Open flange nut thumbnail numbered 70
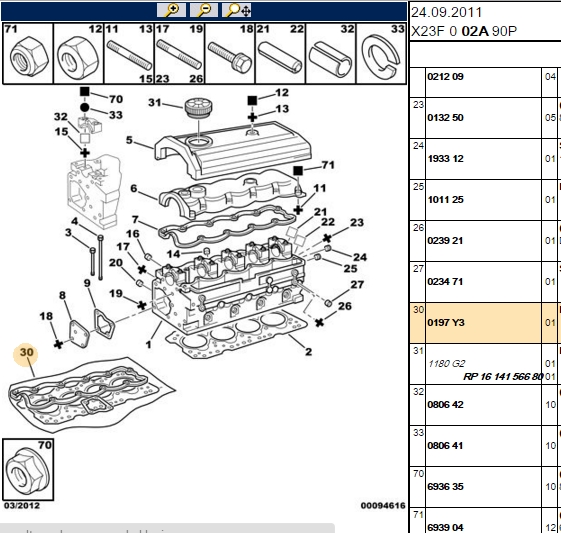 pos(28,470)
